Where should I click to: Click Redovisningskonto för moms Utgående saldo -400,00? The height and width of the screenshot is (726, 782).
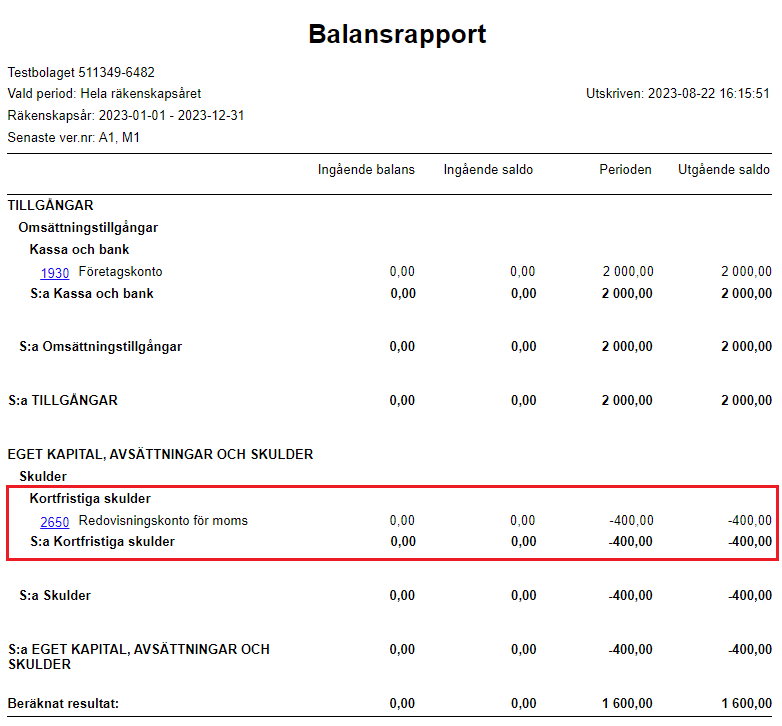(750, 520)
